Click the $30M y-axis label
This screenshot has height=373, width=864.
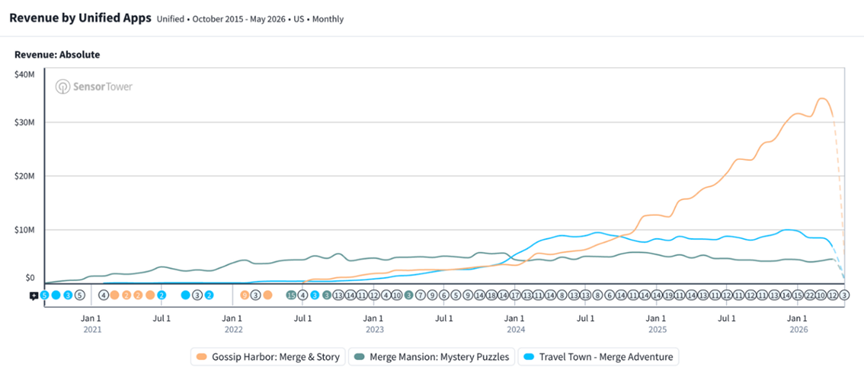(x=25, y=122)
